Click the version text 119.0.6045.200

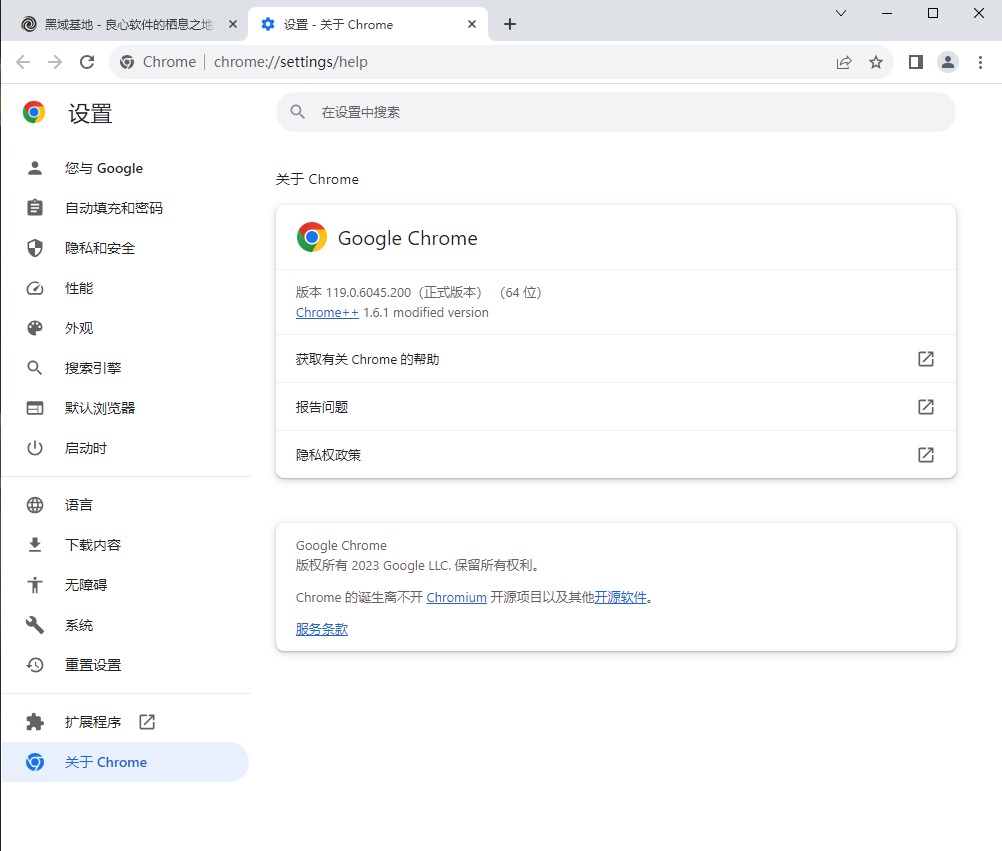click(369, 293)
